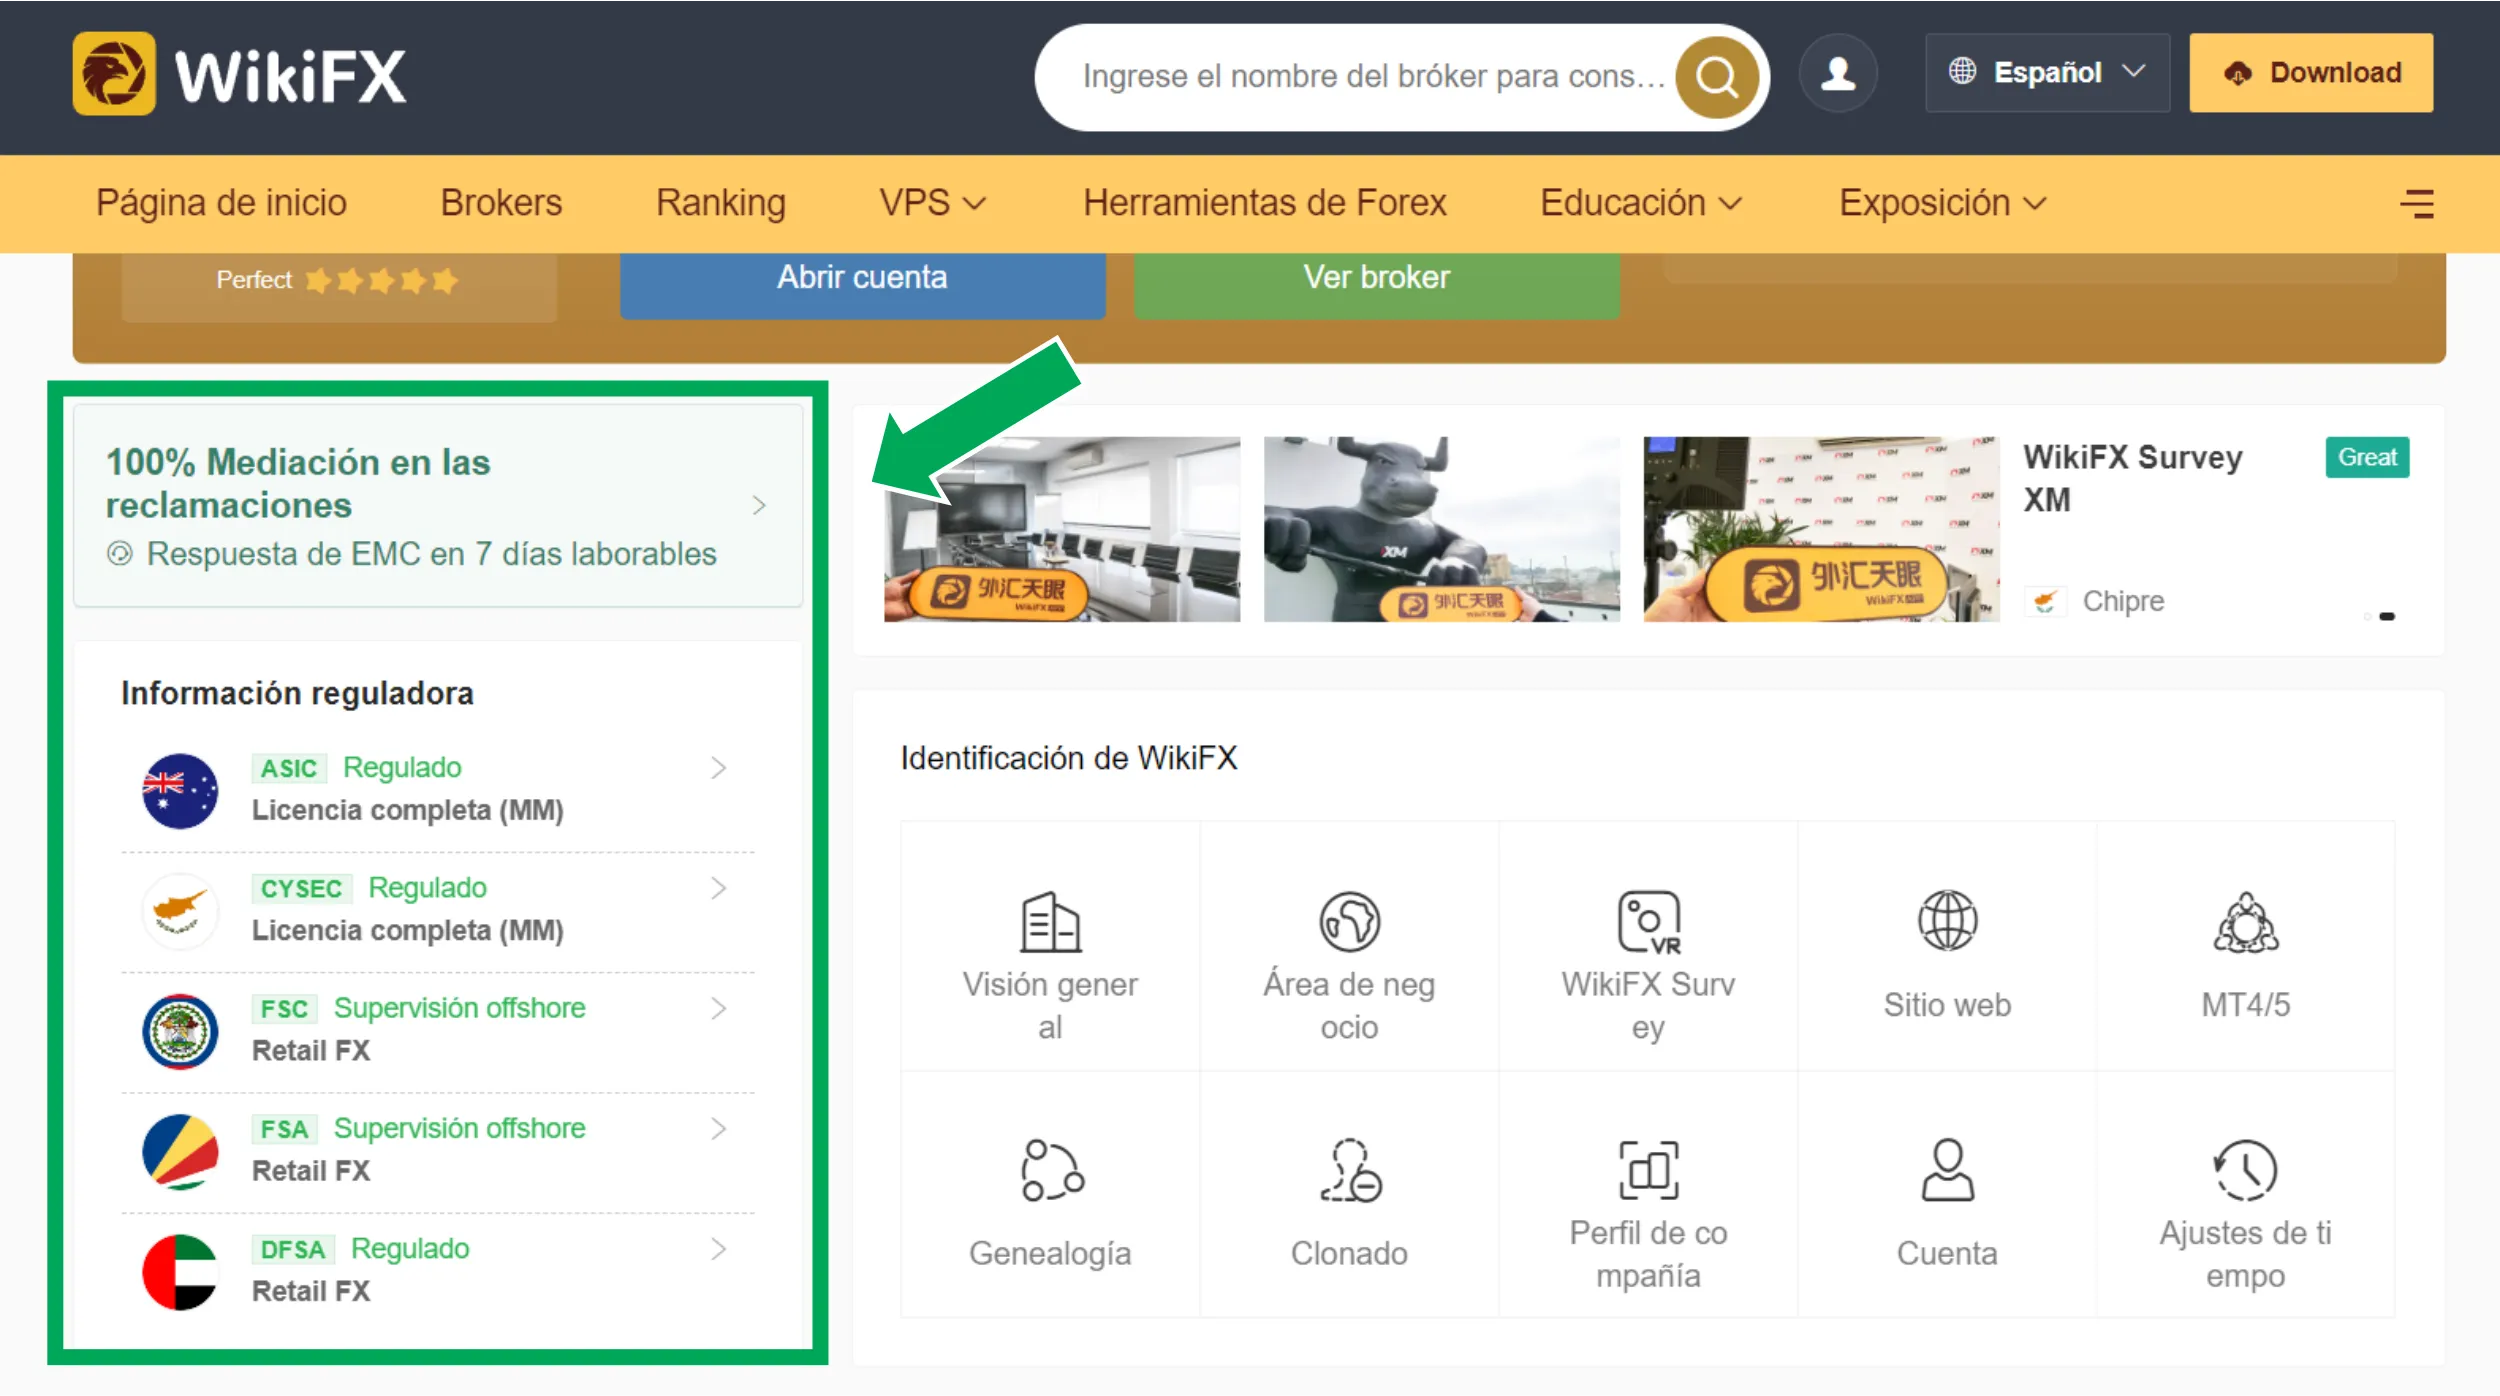
Task: Click the Belize seal beside FSC
Action: (x=180, y=1031)
